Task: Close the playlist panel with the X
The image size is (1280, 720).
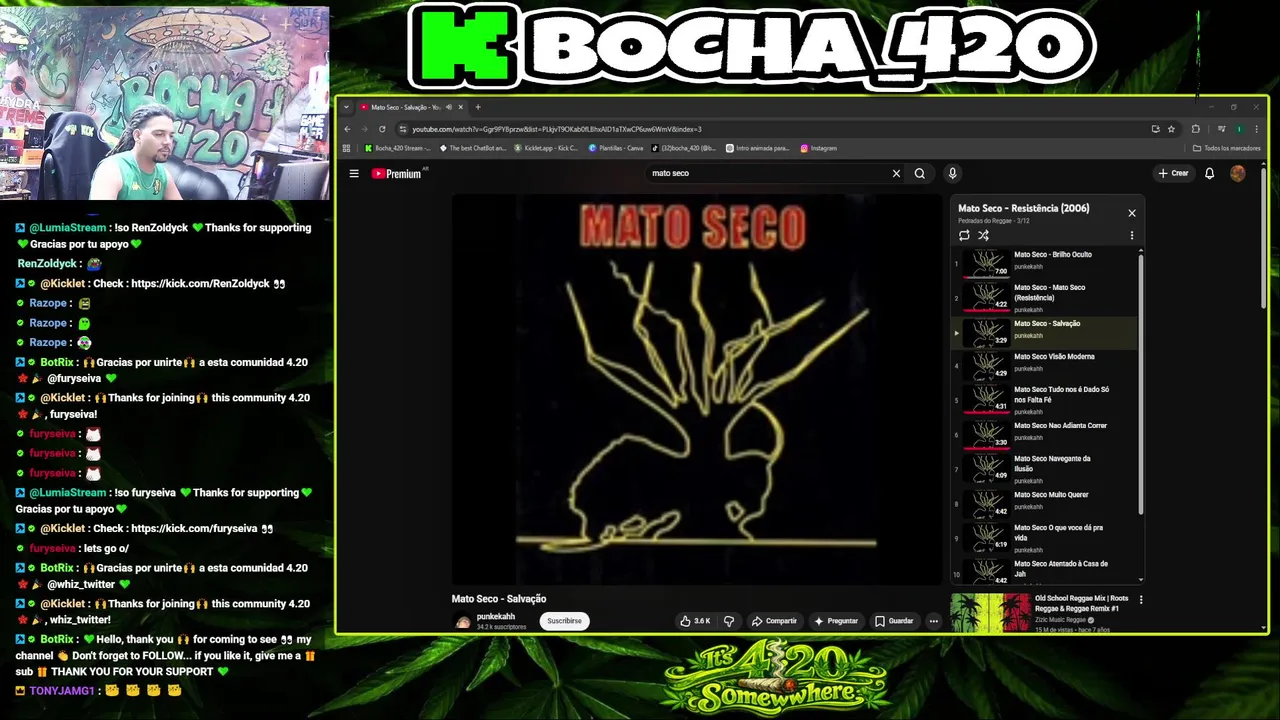Action: point(1132,213)
